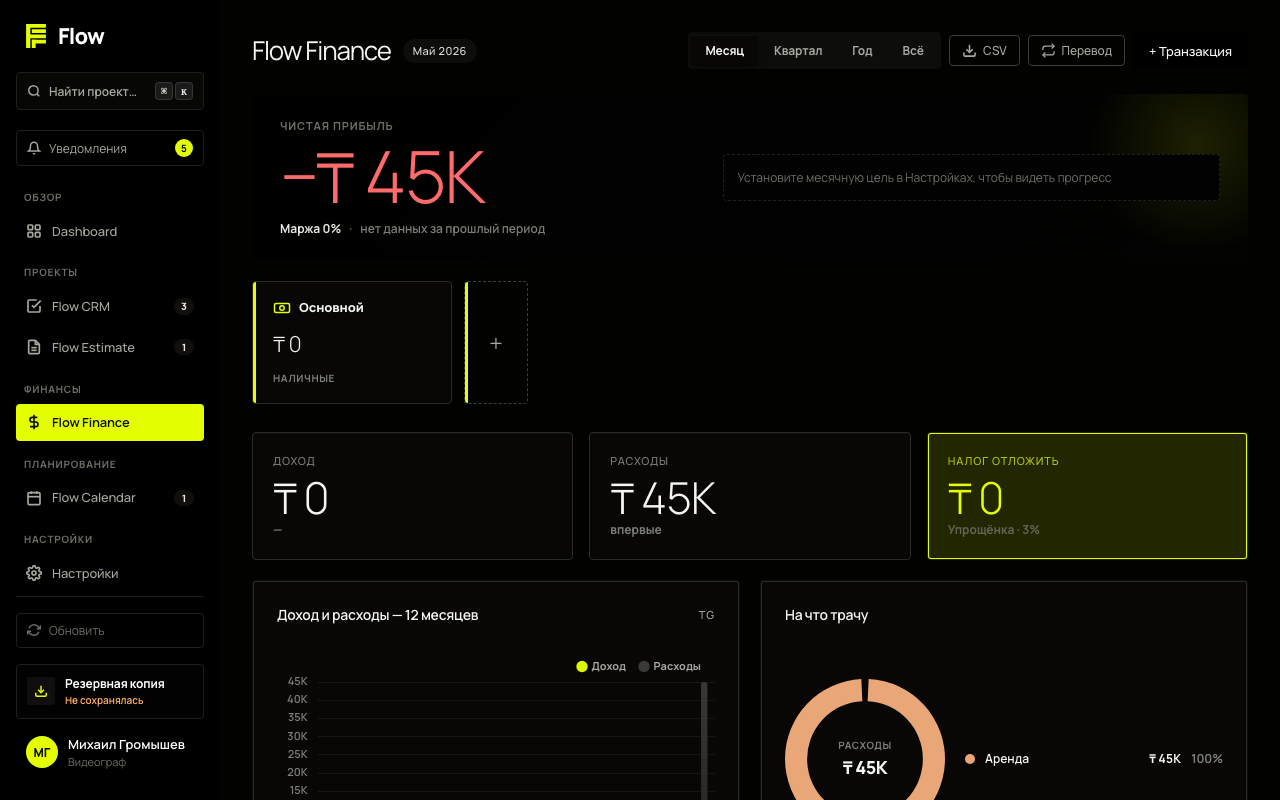Click the −₸45K net profit value
Screen dimensions: 1280x800
click(x=384, y=177)
